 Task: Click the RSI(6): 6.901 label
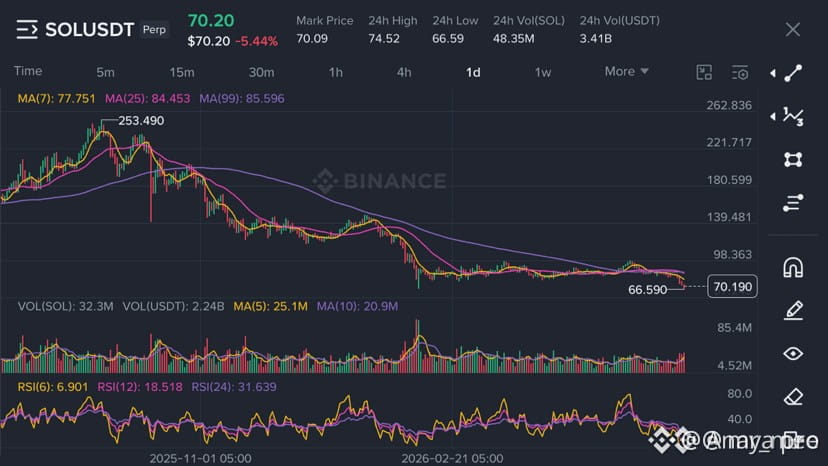click(x=53, y=387)
